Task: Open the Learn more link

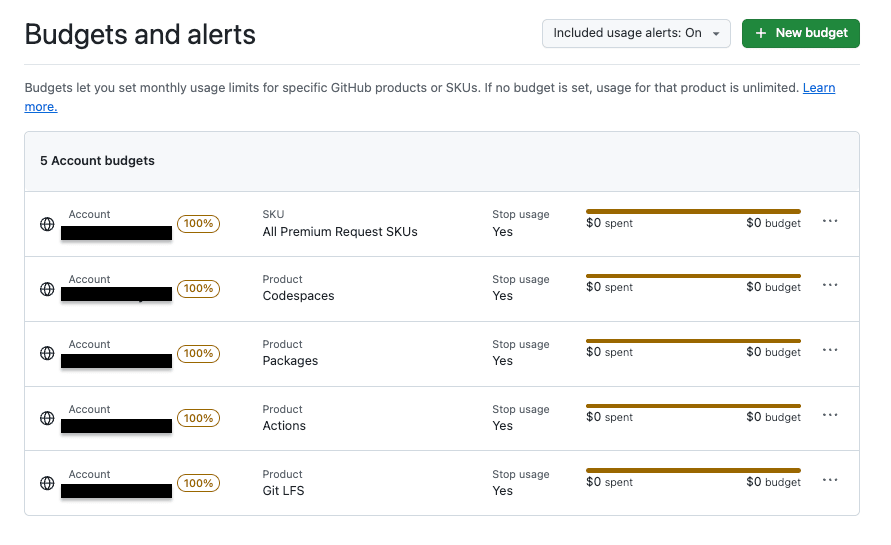Action: click(819, 88)
